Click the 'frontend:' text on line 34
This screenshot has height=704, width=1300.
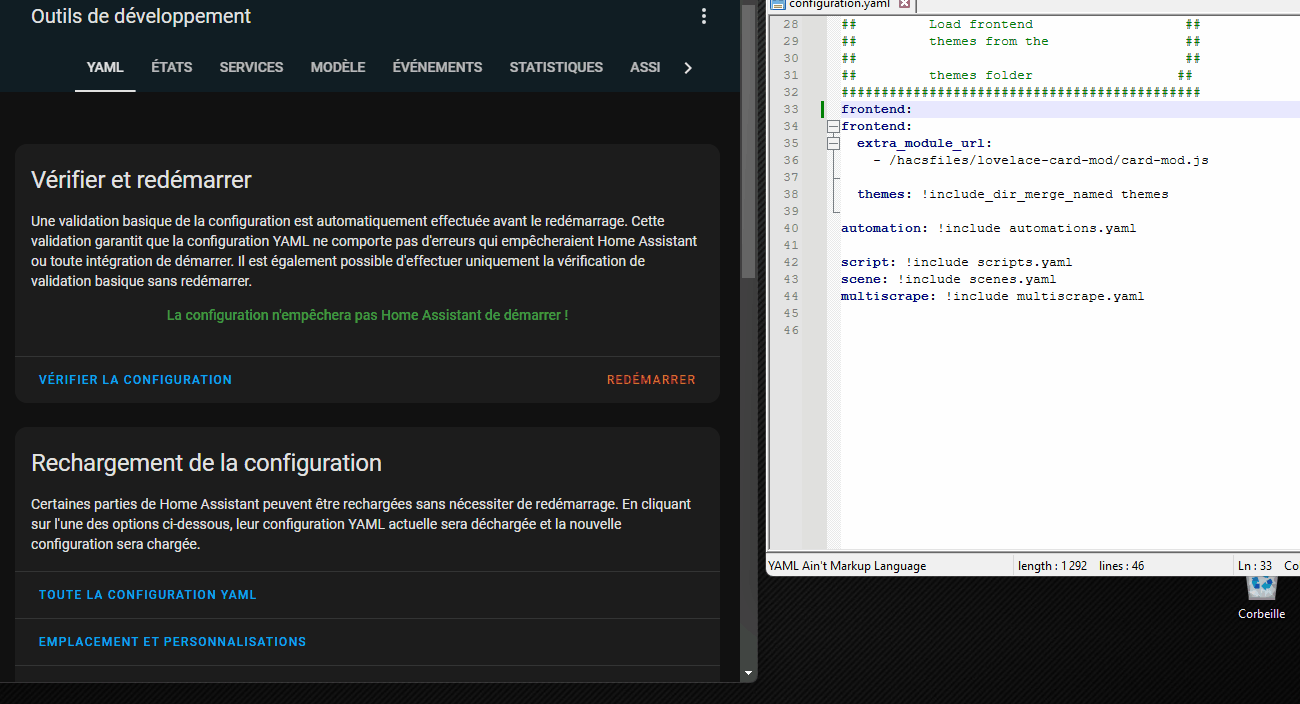pyautogui.click(x=876, y=127)
